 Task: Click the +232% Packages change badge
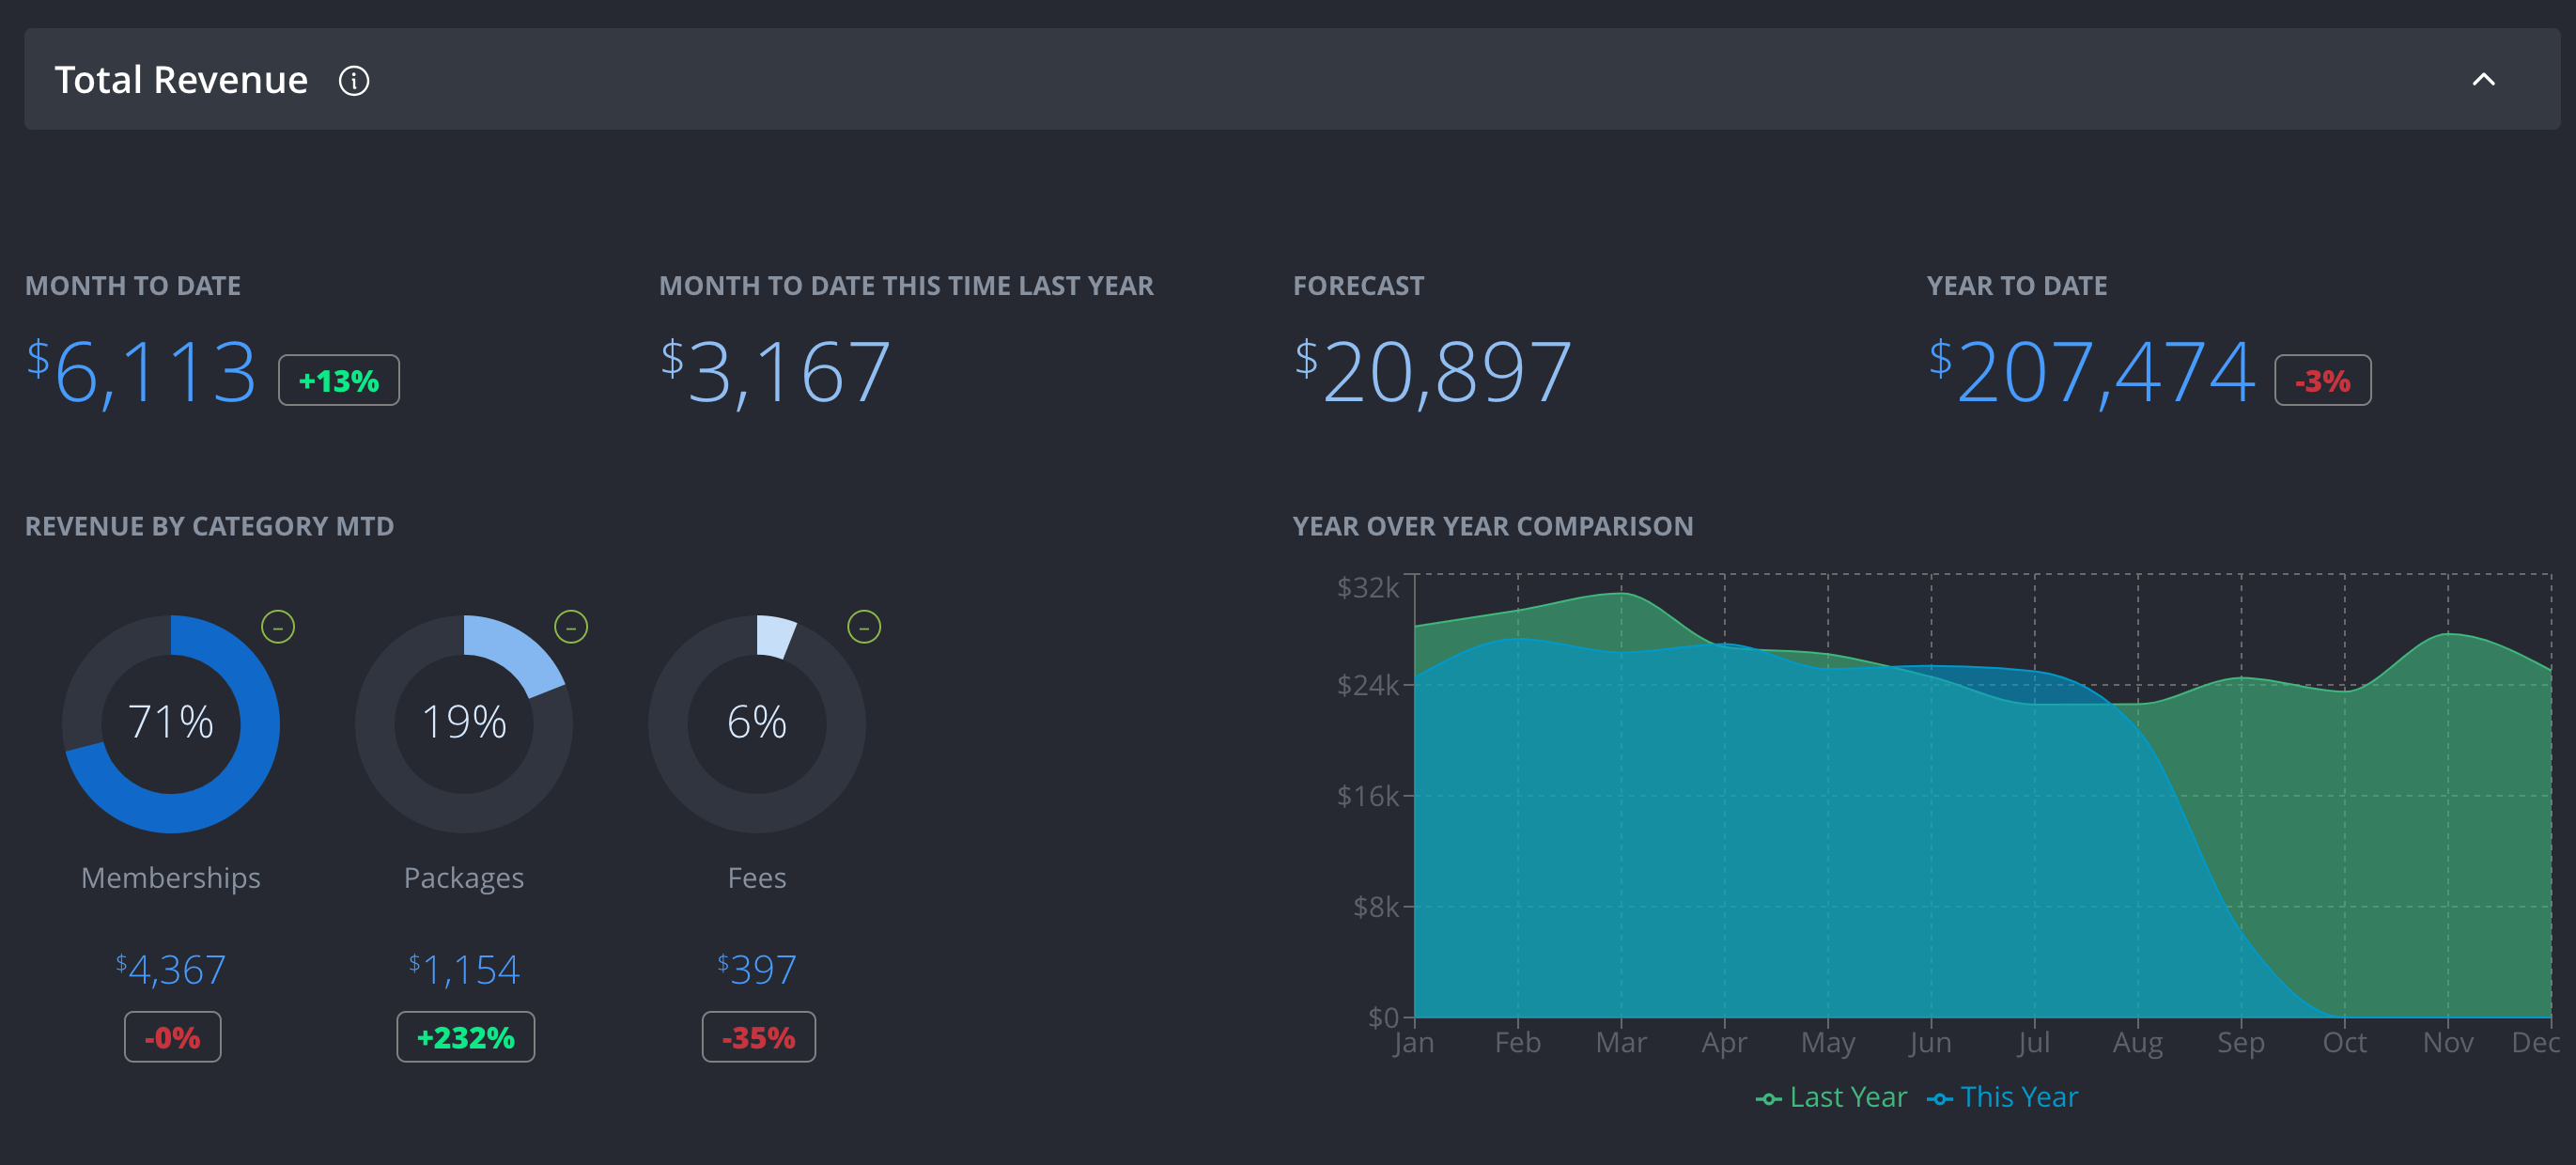(466, 1037)
